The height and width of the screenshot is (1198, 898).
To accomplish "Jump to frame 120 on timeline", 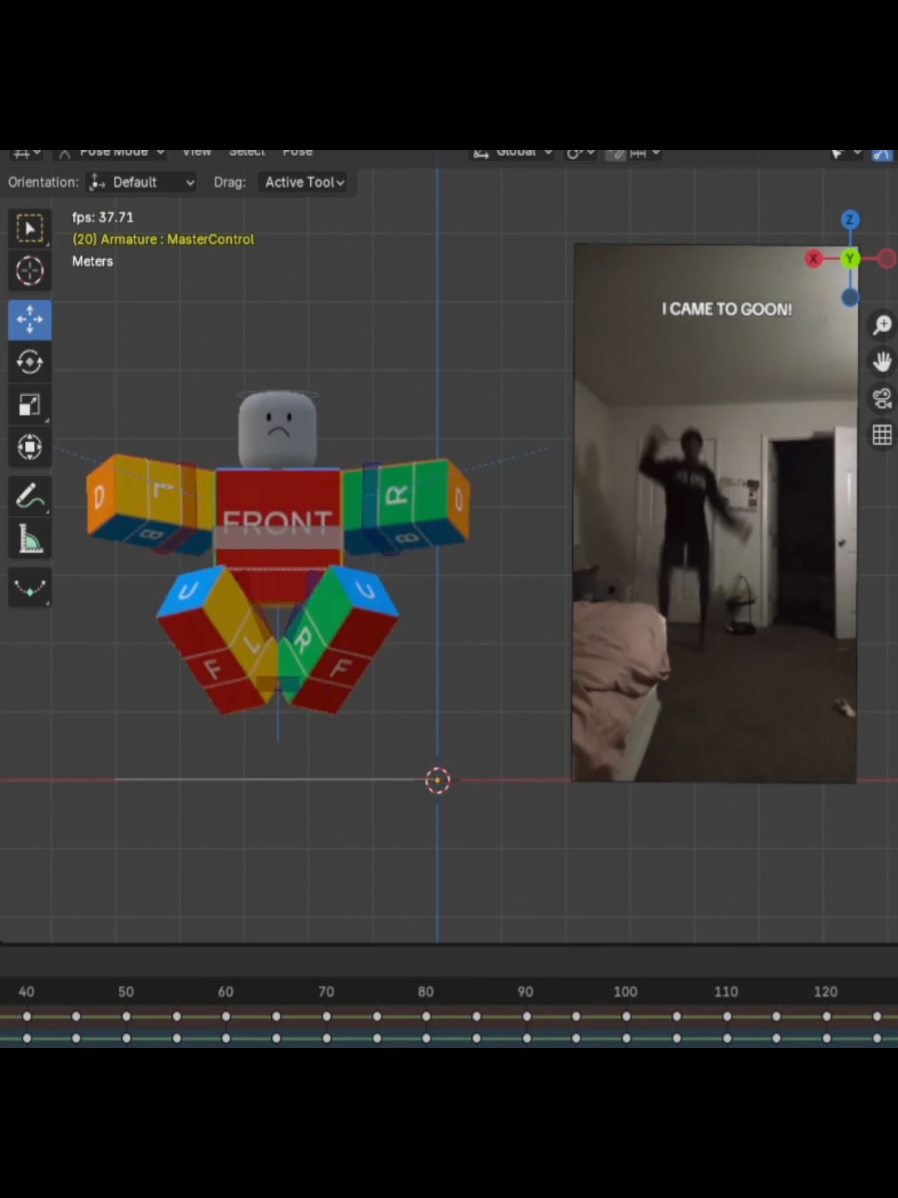I will pyautogui.click(x=825, y=992).
